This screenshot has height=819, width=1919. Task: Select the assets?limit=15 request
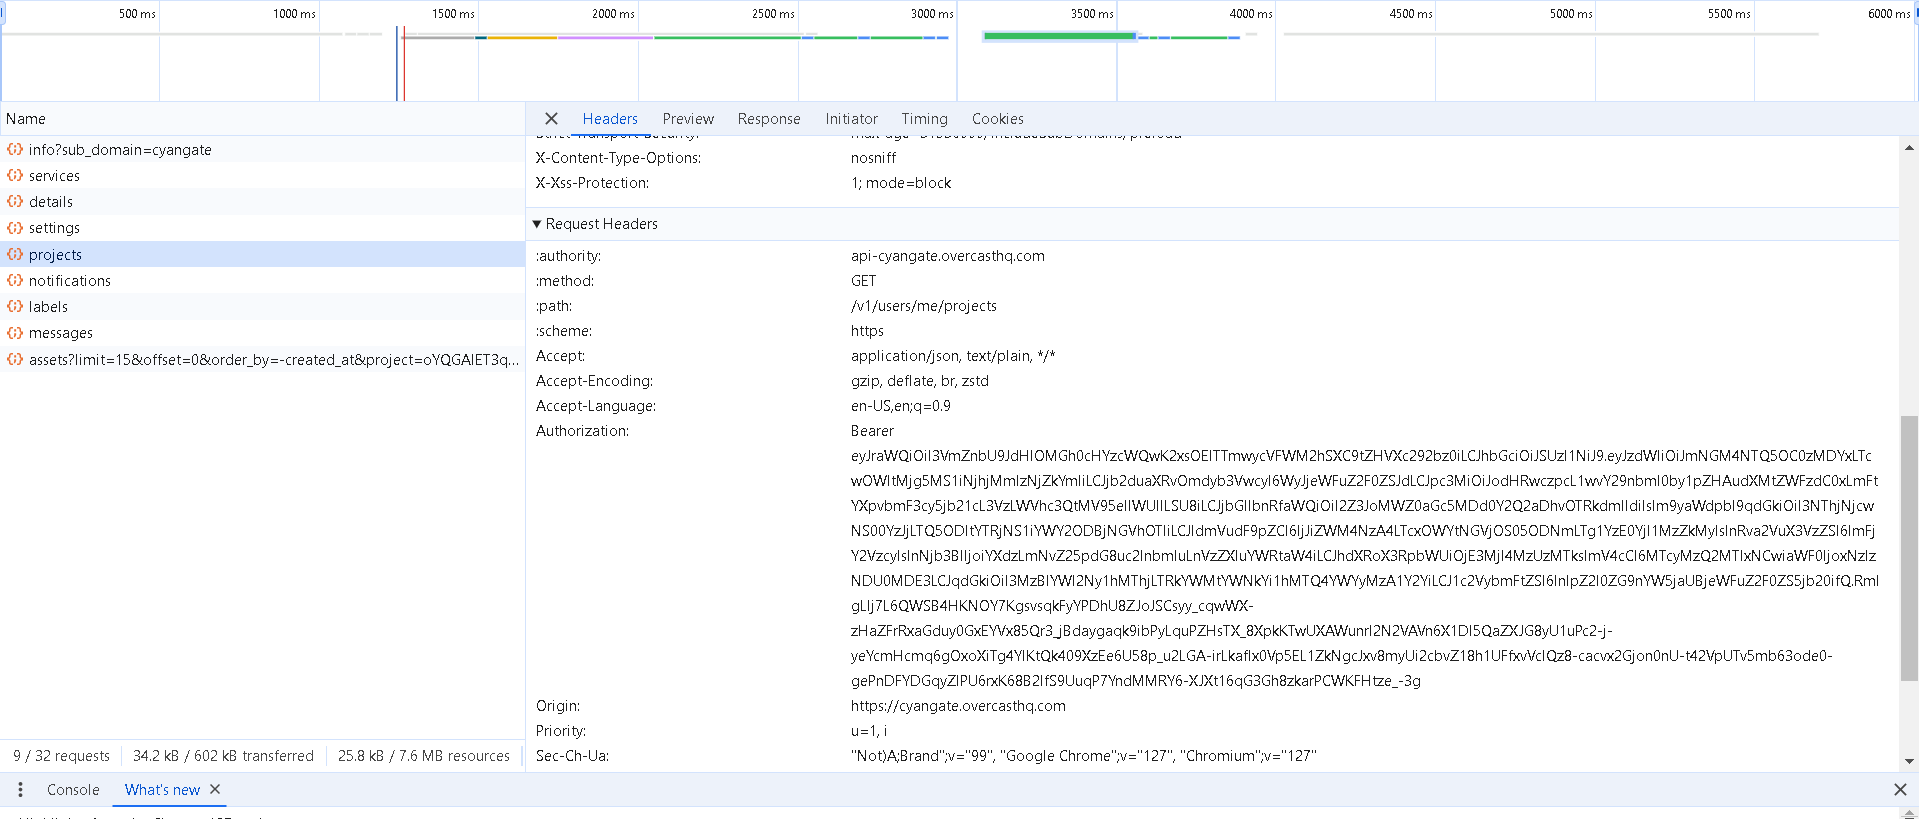pyautogui.click(x=273, y=360)
